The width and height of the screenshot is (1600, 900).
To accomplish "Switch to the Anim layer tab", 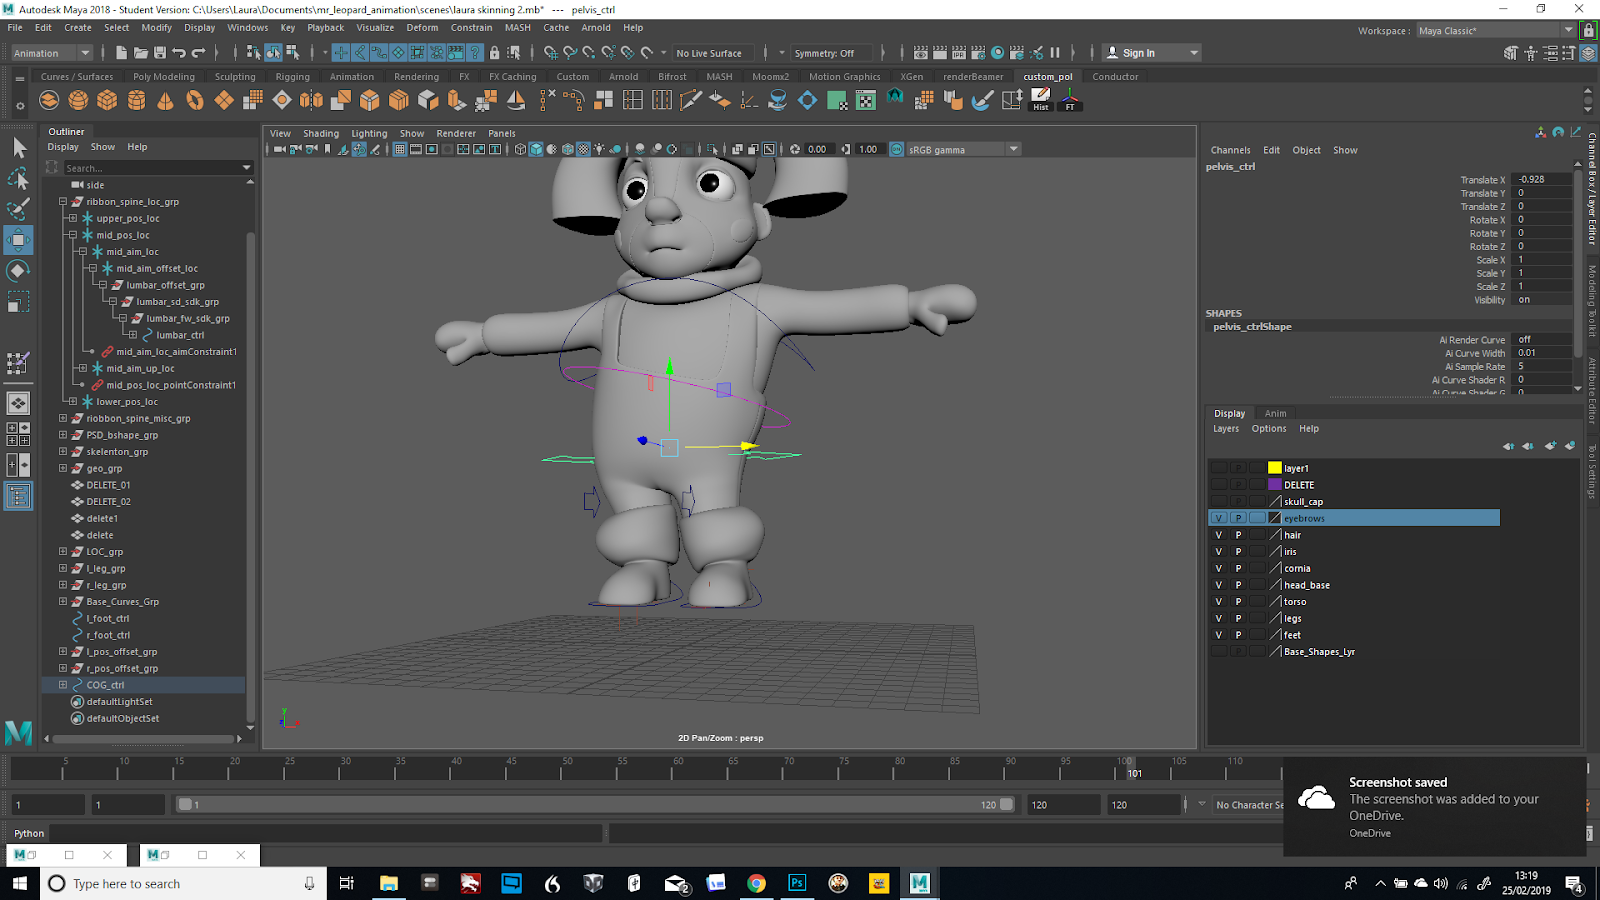I will click(1275, 413).
